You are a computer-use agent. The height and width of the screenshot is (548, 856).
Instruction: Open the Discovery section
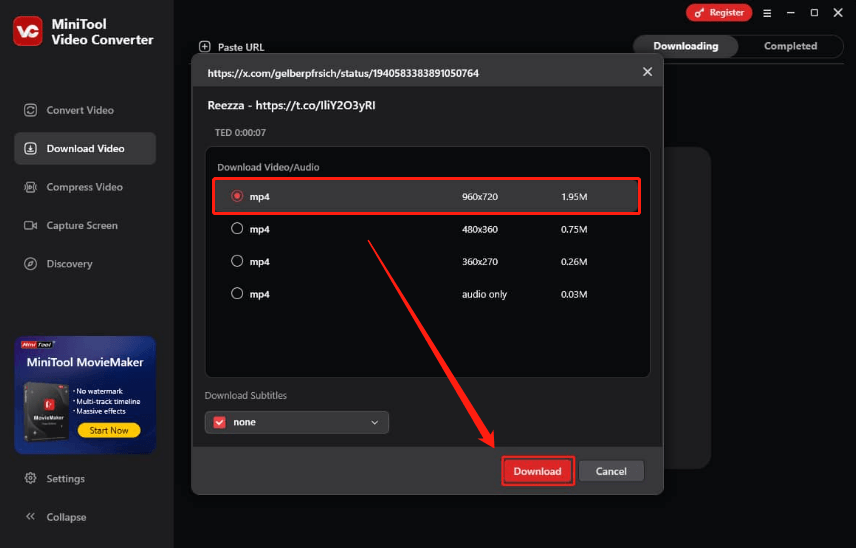pos(85,264)
